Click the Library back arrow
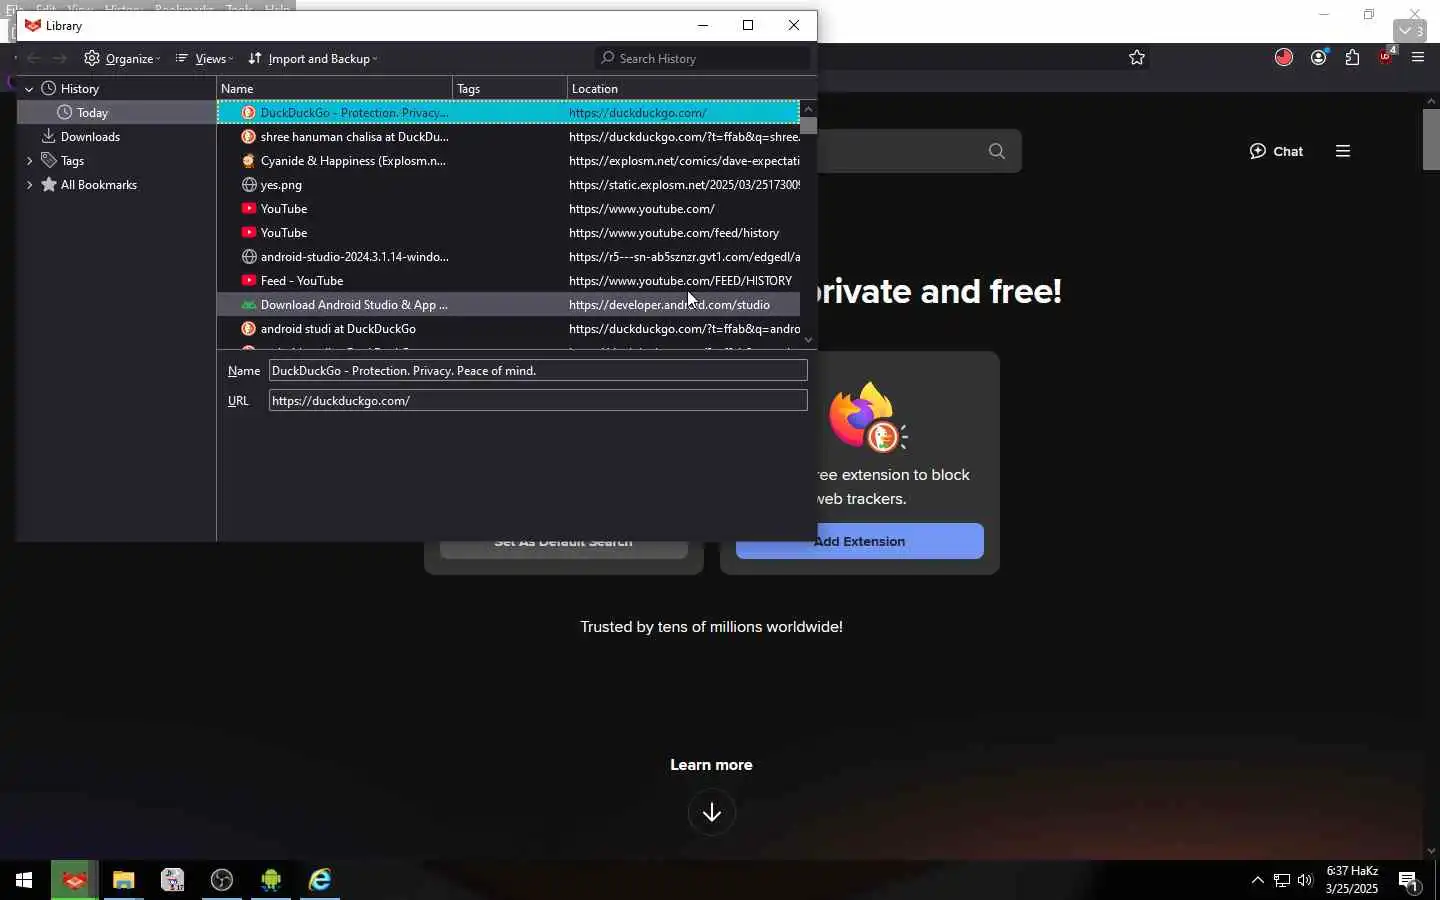This screenshot has width=1440, height=900. pyautogui.click(x=33, y=58)
